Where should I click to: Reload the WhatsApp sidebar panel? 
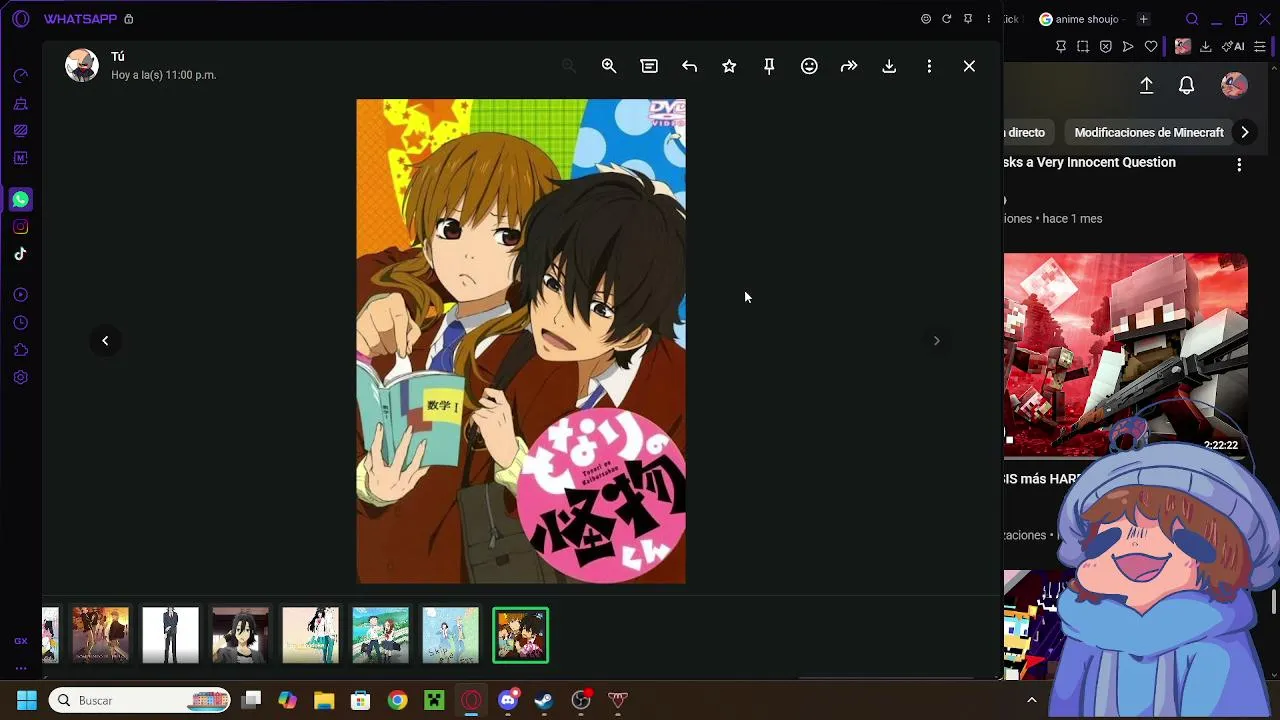(946, 19)
